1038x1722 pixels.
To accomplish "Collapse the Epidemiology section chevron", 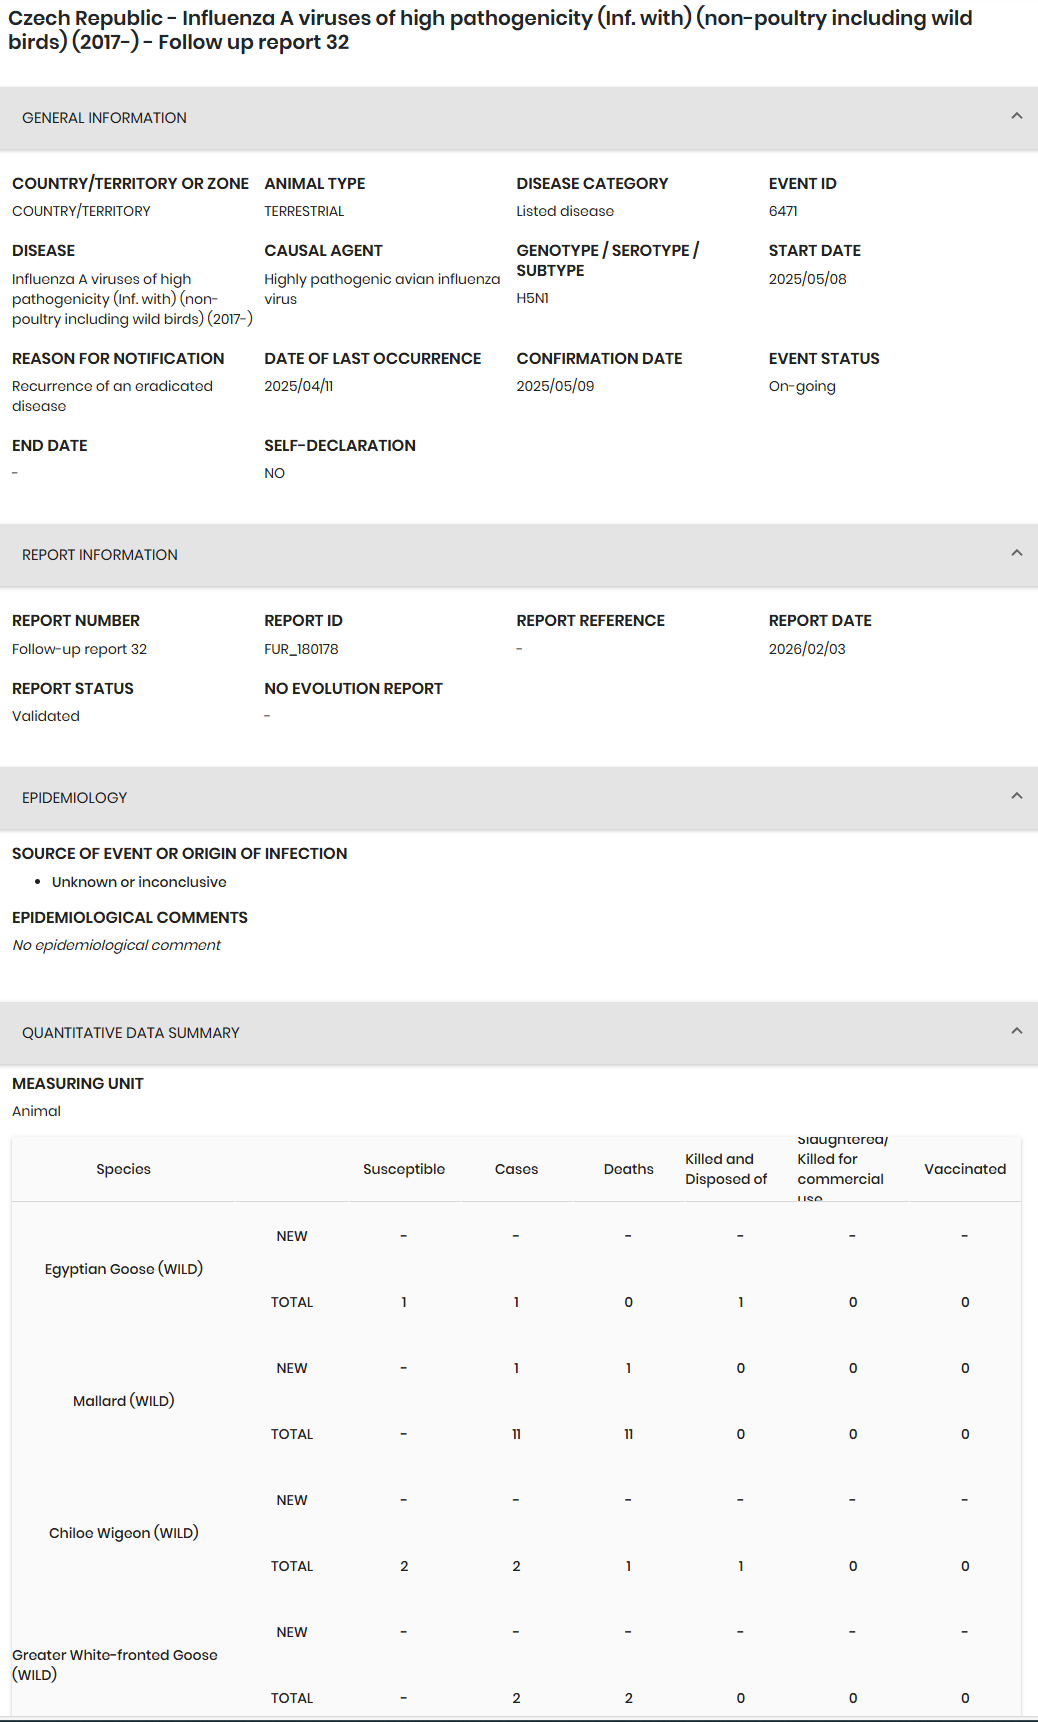I will 1016,797.
